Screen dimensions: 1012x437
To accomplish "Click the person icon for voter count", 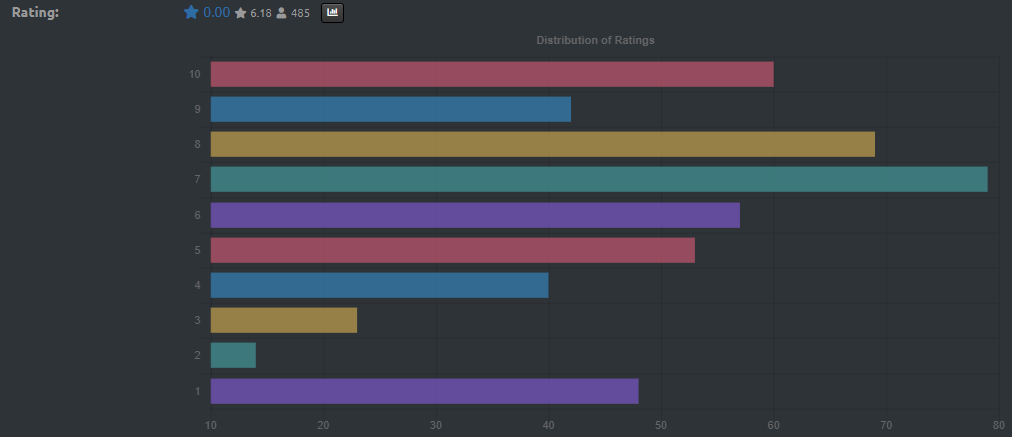I will pos(281,13).
